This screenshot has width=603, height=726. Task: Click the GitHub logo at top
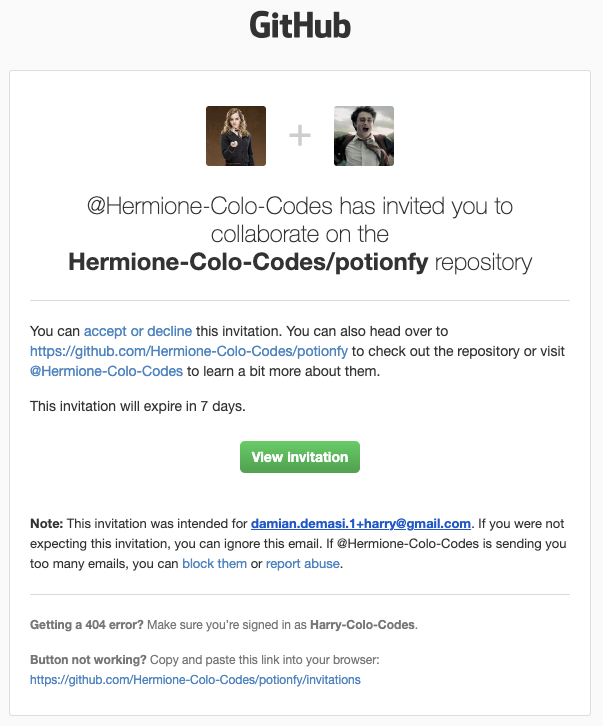click(300, 25)
